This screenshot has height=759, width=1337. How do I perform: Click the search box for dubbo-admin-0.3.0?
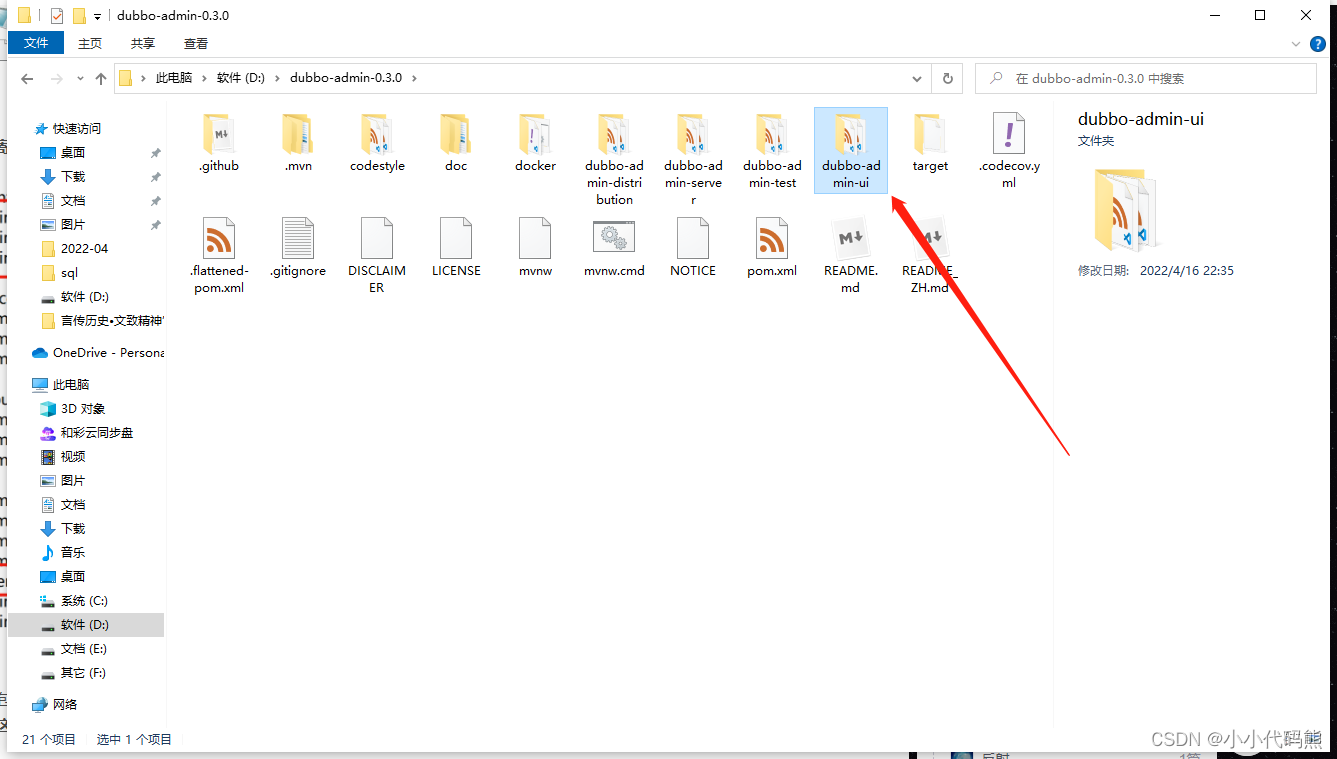coord(1146,78)
